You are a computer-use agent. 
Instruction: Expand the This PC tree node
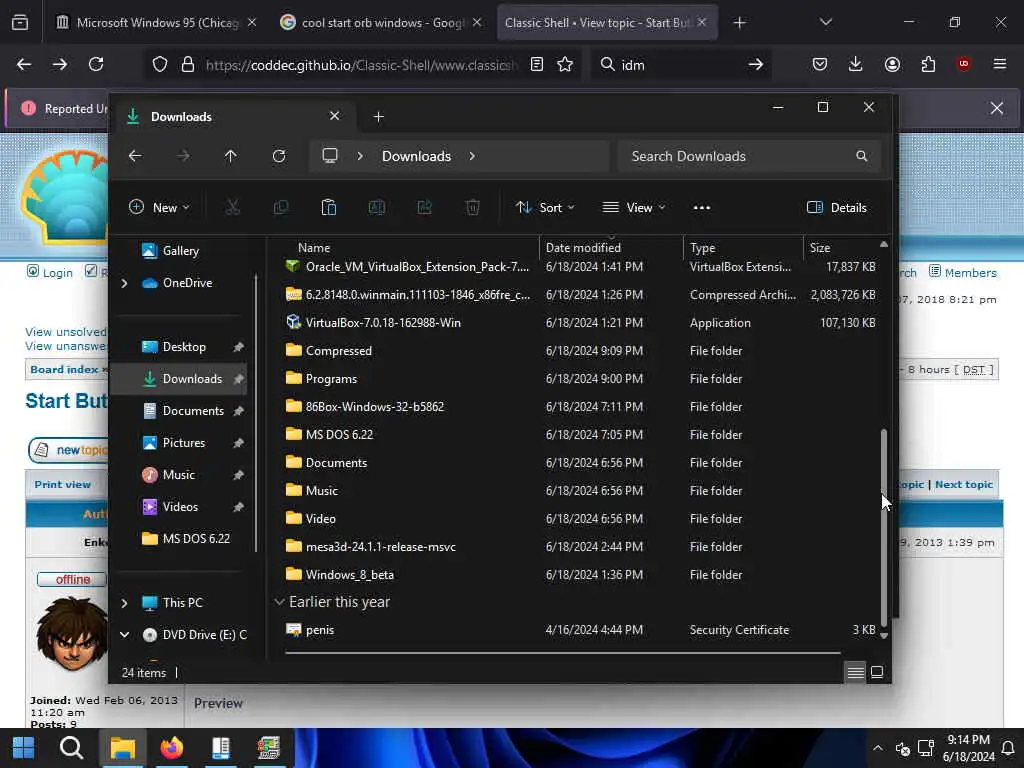[124, 603]
